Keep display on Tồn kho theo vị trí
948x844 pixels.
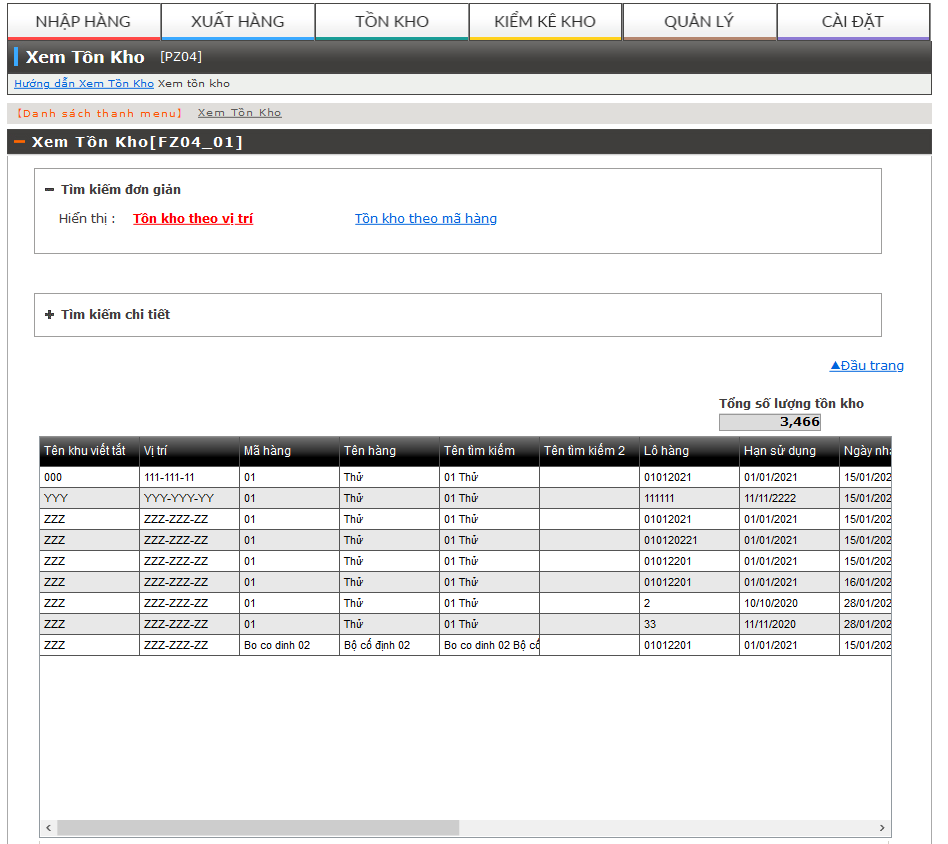192,218
